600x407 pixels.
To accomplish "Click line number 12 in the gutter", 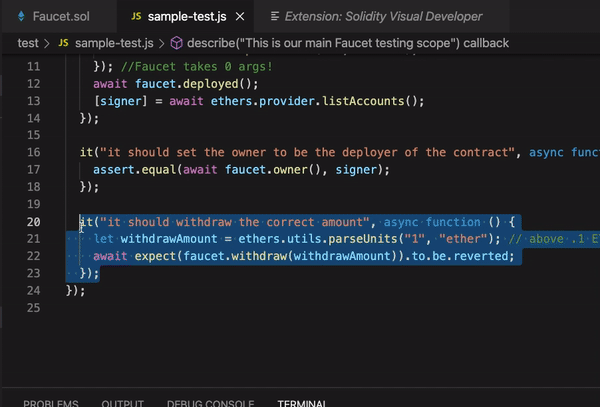I will 34,84.
